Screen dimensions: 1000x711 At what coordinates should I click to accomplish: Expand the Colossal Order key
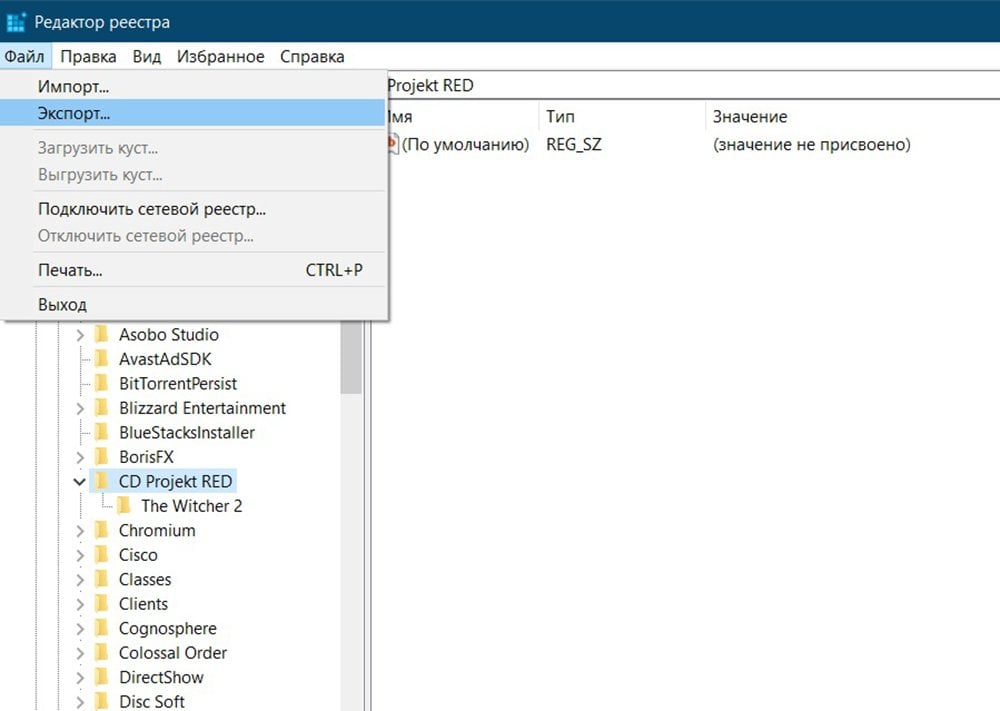click(80, 653)
